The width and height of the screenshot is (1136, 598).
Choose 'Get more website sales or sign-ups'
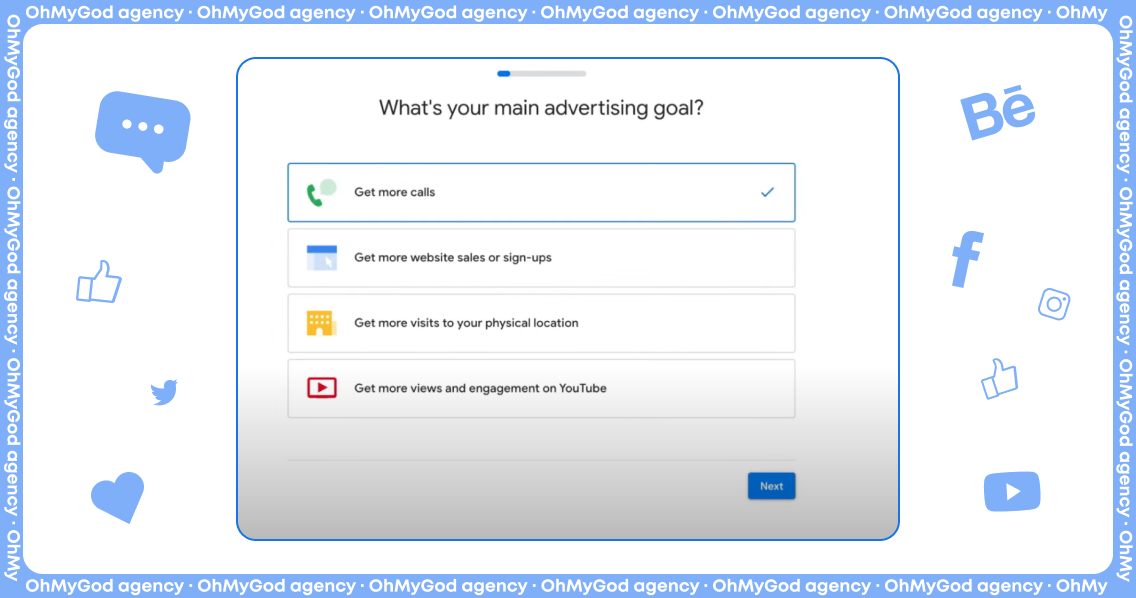click(x=540, y=258)
